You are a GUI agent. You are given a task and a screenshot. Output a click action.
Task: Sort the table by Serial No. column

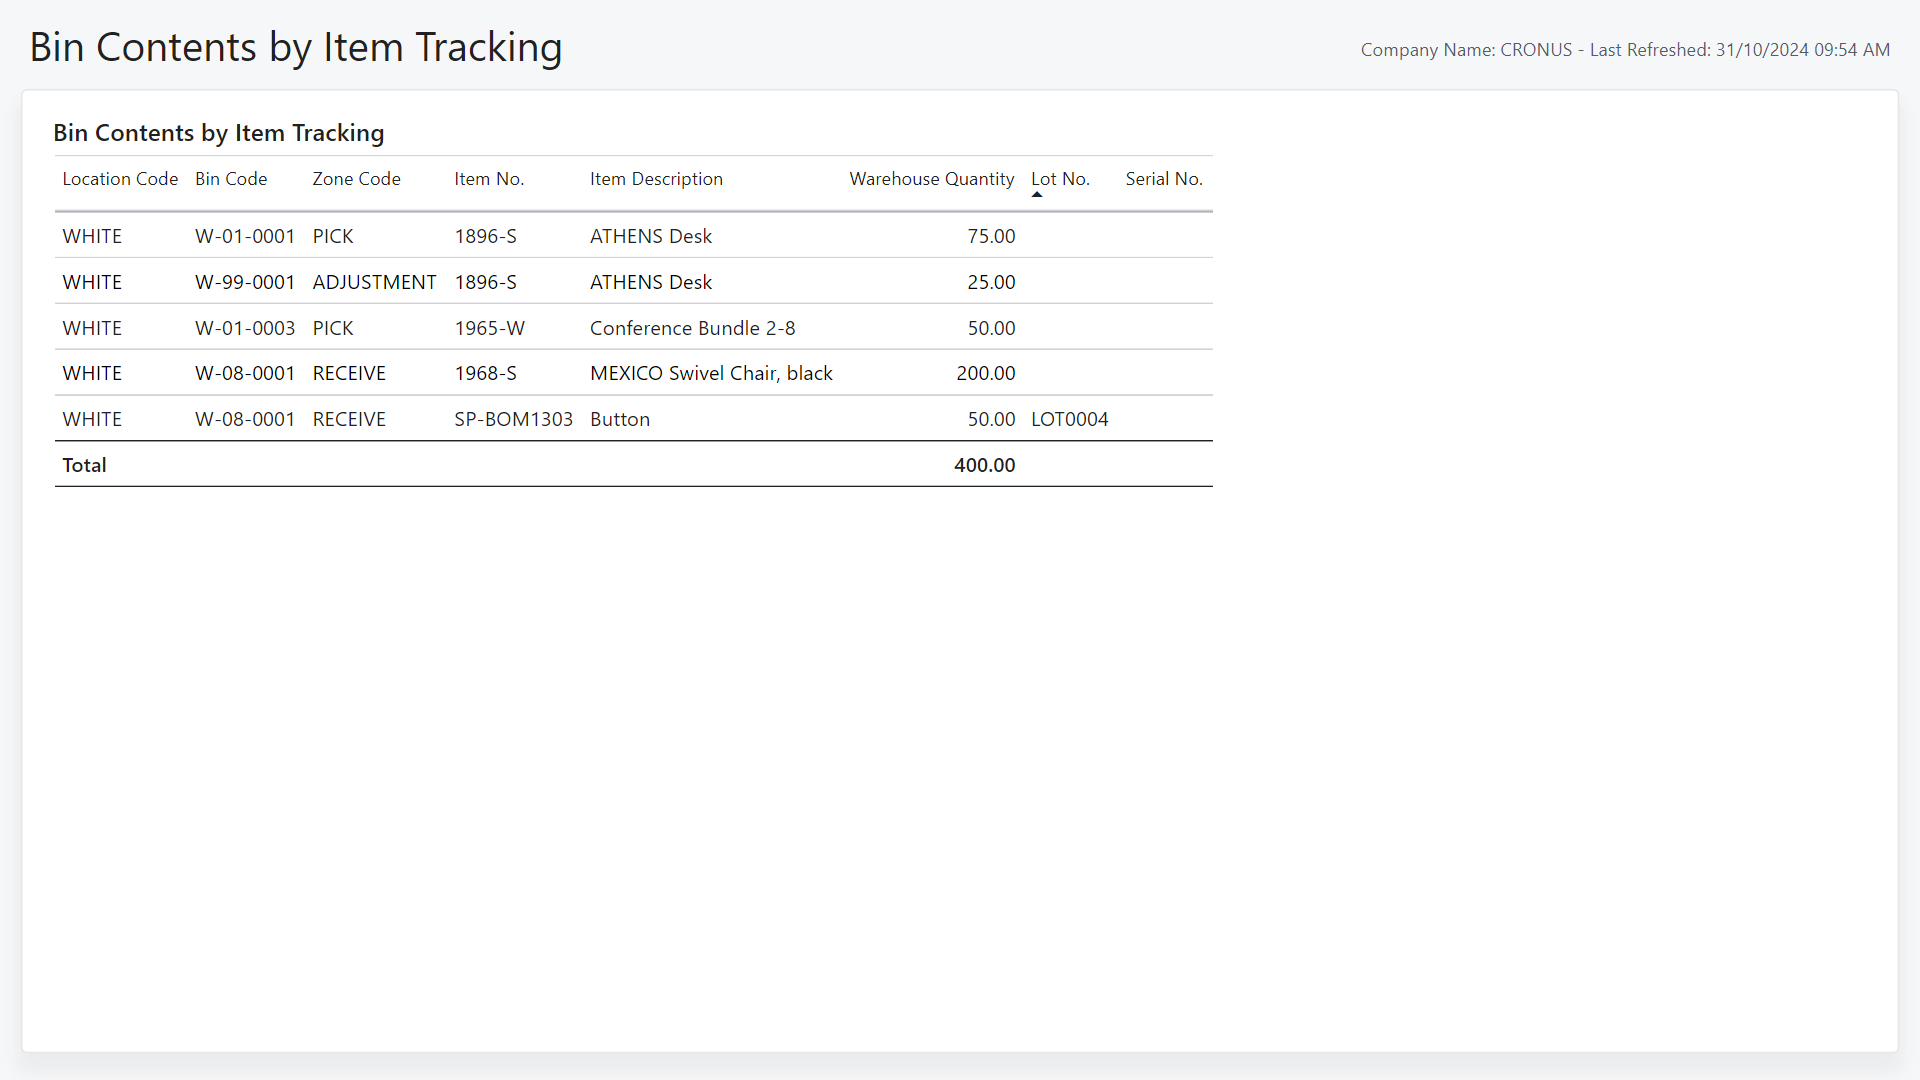[x=1163, y=179]
